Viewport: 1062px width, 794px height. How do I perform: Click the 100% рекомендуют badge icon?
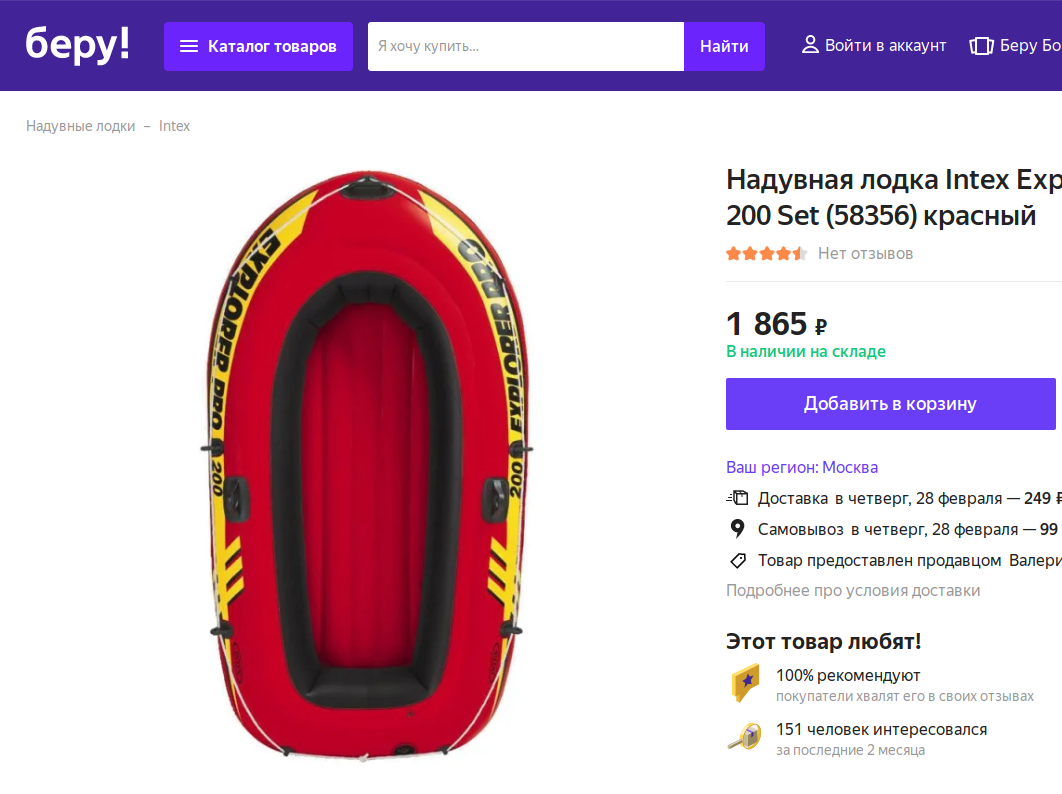744,683
